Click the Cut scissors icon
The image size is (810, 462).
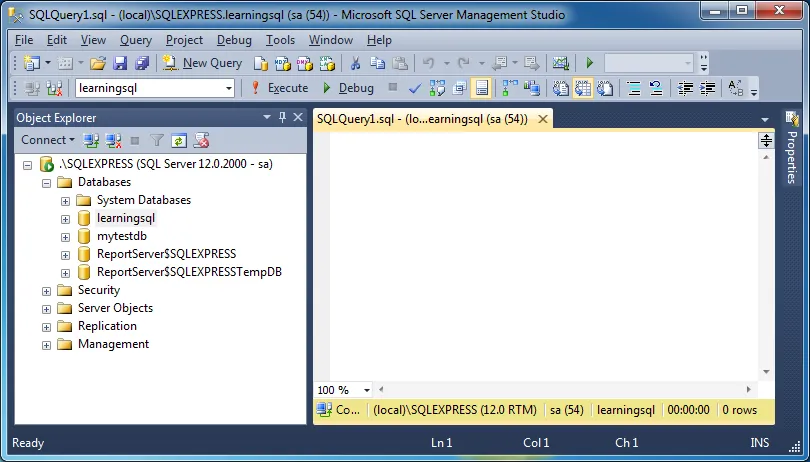pyautogui.click(x=355, y=63)
